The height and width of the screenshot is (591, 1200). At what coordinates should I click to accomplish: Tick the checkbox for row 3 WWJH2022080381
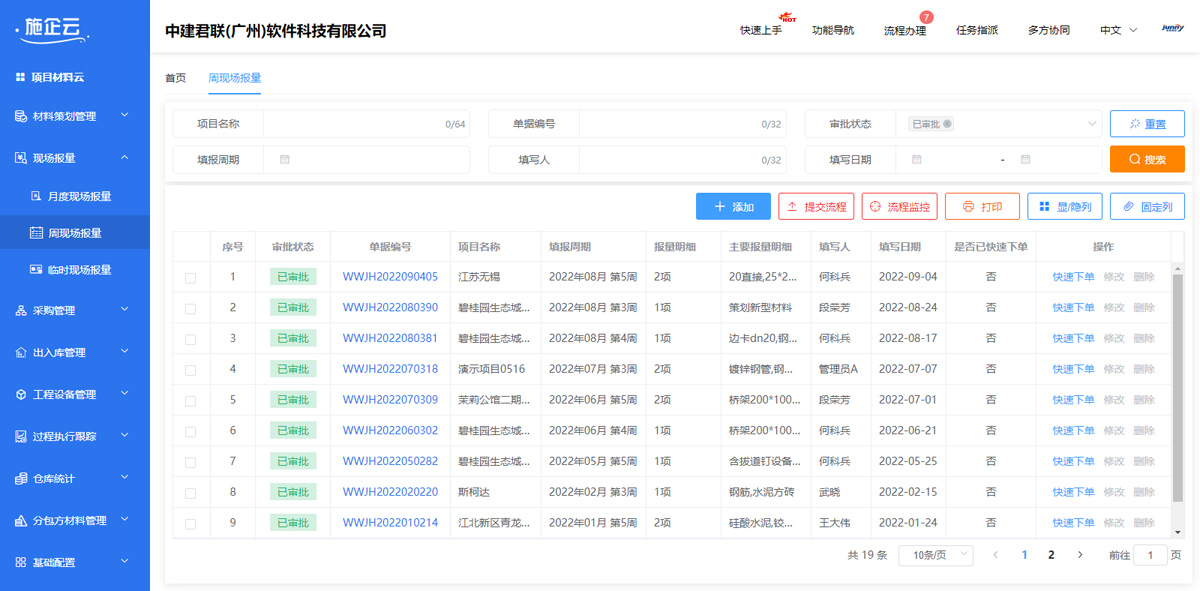click(x=191, y=340)
